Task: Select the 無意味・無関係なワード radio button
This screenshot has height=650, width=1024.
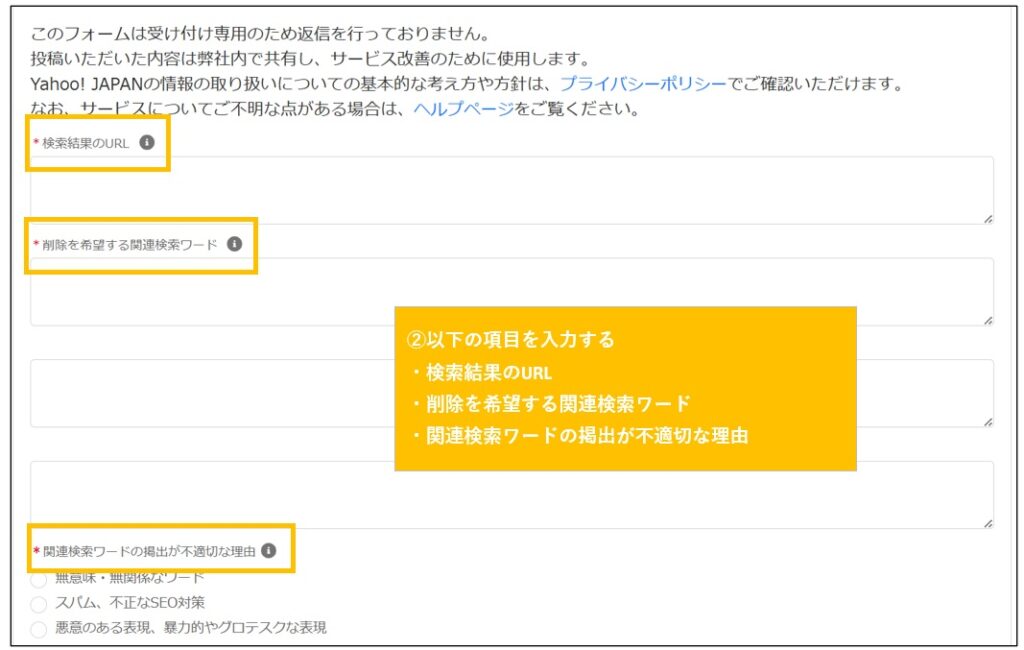Action: click(x=39, y=580)
